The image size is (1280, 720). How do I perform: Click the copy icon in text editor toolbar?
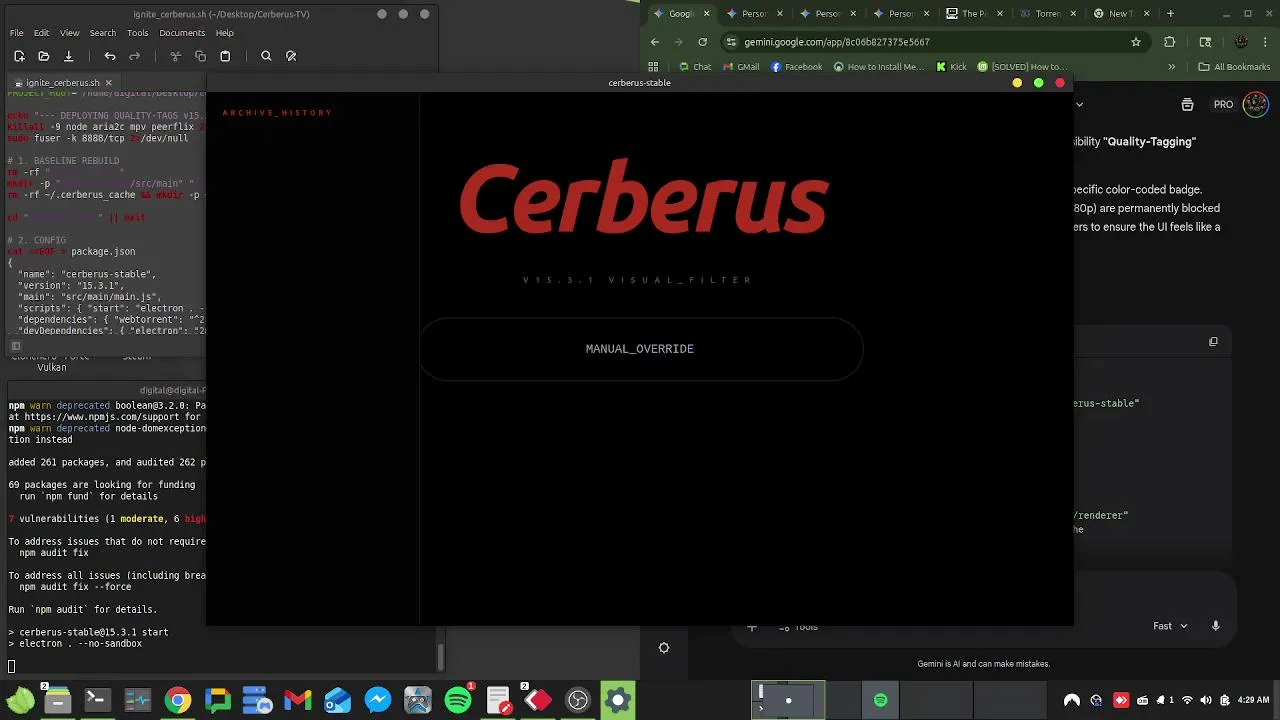[200, 56]
